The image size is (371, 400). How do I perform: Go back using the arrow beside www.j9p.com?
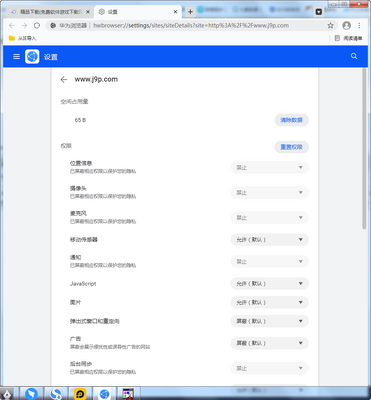[64, 79]
